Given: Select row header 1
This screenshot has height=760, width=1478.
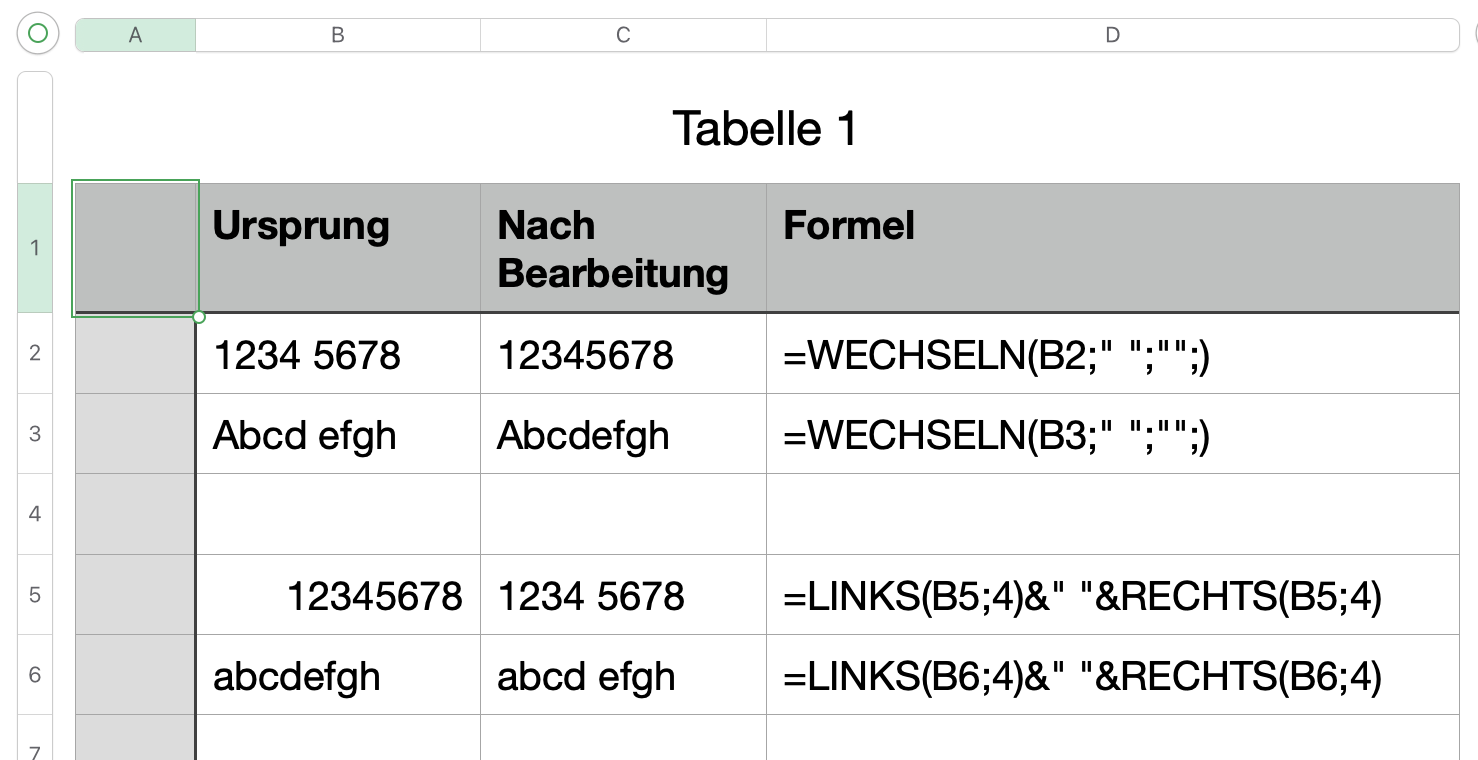Looking at the screenshot, I should [35, 248].
